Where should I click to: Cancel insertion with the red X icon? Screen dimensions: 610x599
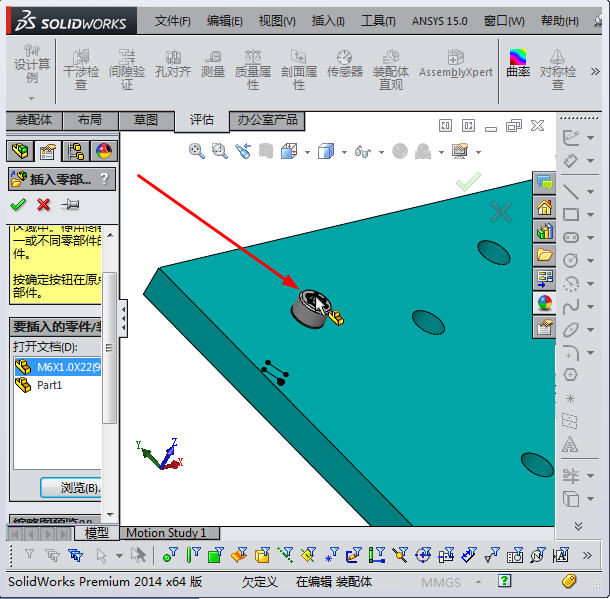43,205
